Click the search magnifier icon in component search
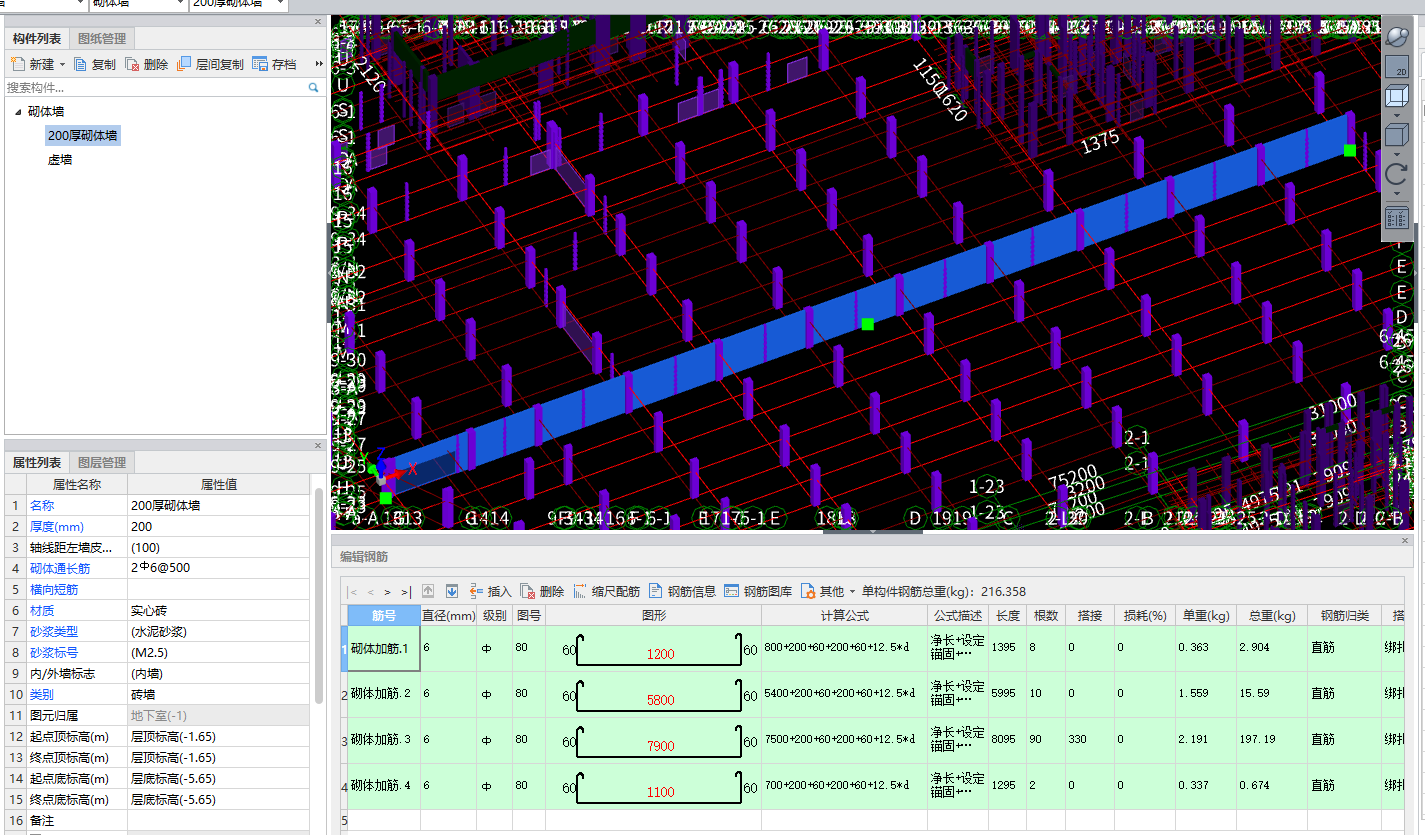This screenshot has height=835, width=1425. [314, 88]
